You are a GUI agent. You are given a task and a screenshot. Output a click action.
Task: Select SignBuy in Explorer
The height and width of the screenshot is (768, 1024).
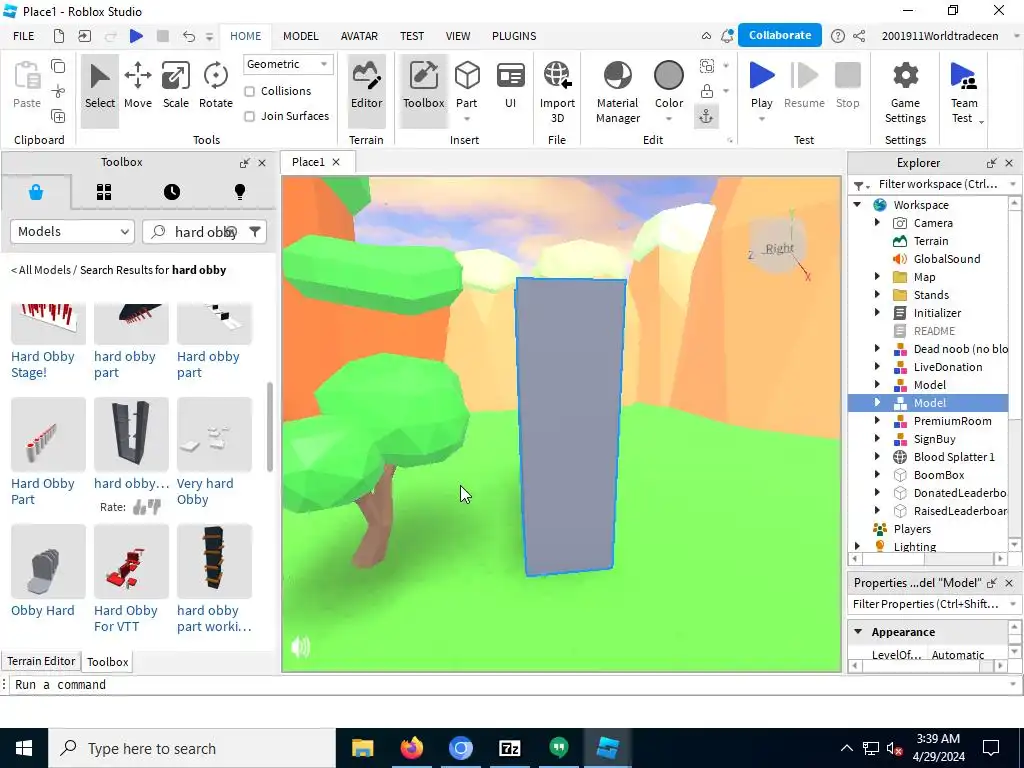click(934, 439)
